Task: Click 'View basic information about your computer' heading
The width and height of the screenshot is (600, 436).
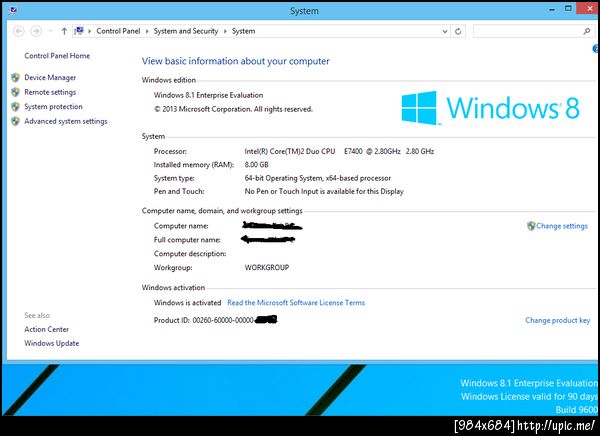Action: point(235,61)
